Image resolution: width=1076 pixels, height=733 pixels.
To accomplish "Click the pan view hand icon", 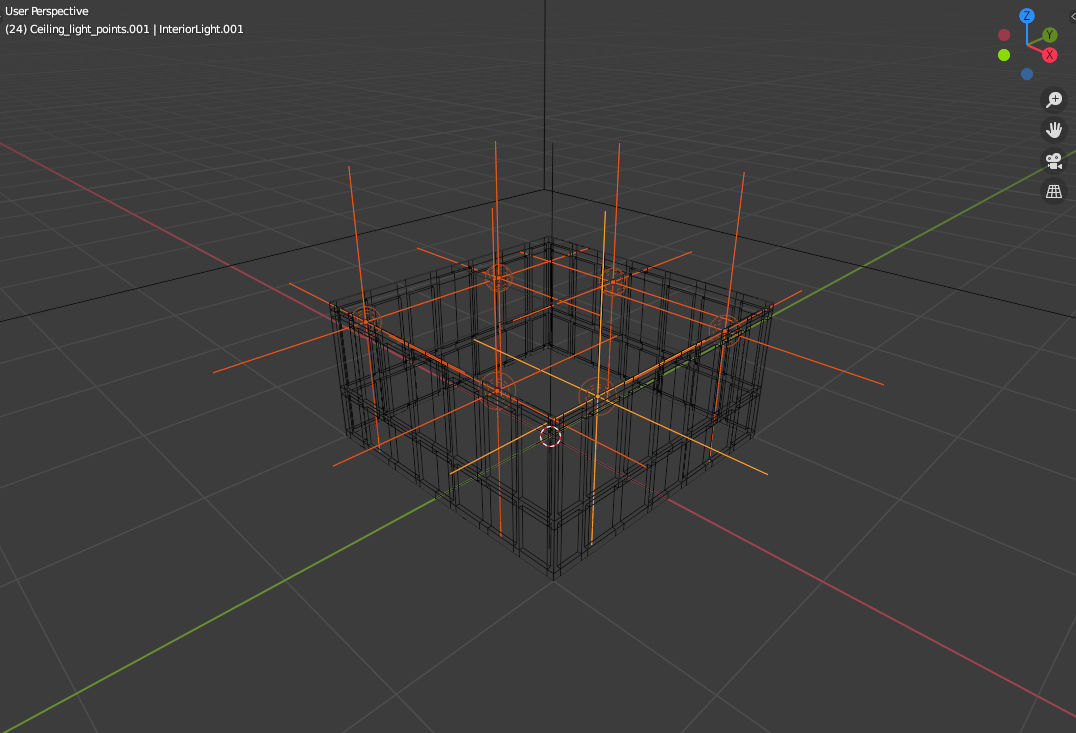I will tap(1053, 130).
